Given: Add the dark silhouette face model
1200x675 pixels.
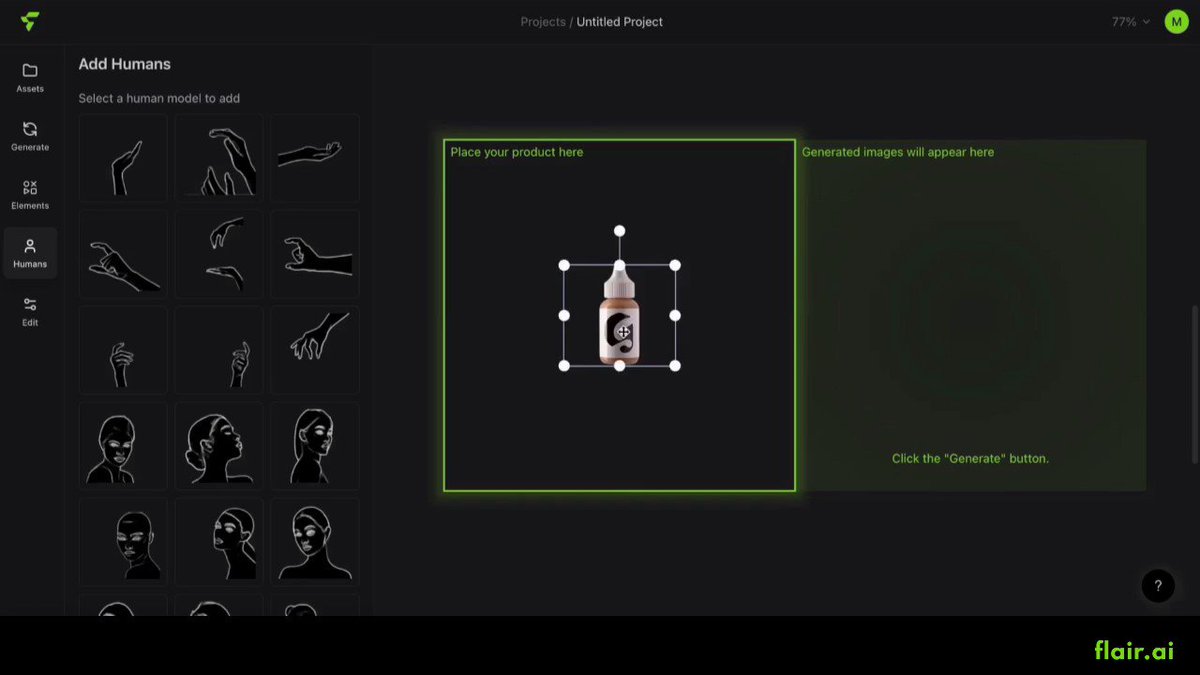Looking at the screenshot, I should pyautogui.click(x=123, y=542).
